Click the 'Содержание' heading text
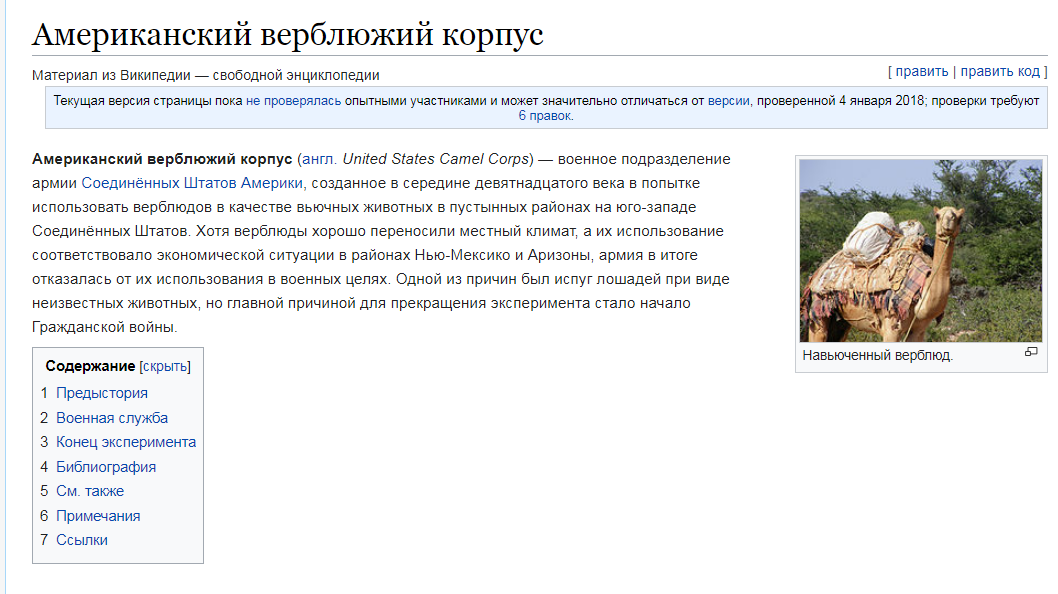1058x594 pixels. (x=90, y=367)
